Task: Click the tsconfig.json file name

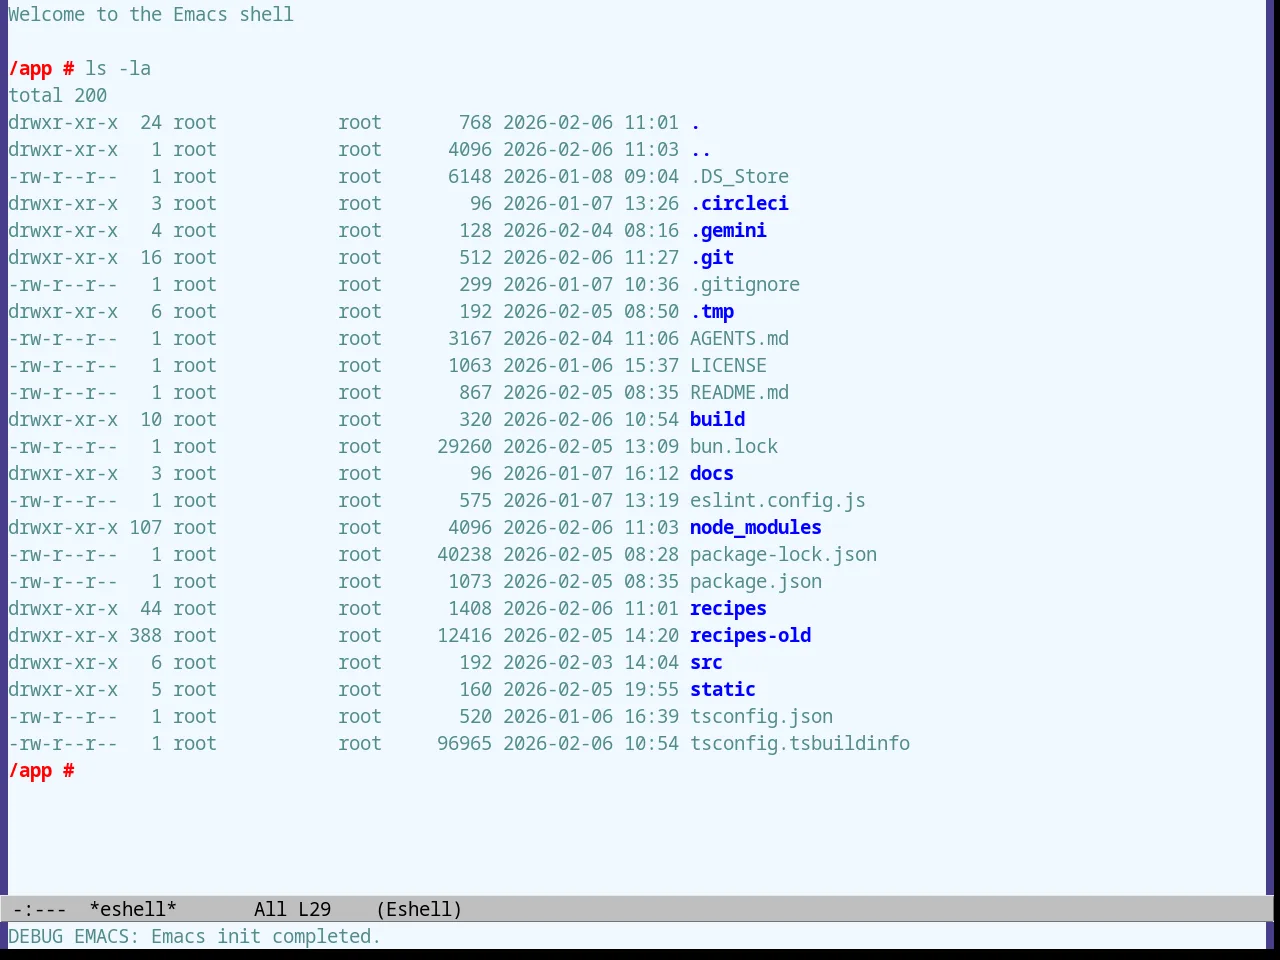Action: (x=761, y=716)
